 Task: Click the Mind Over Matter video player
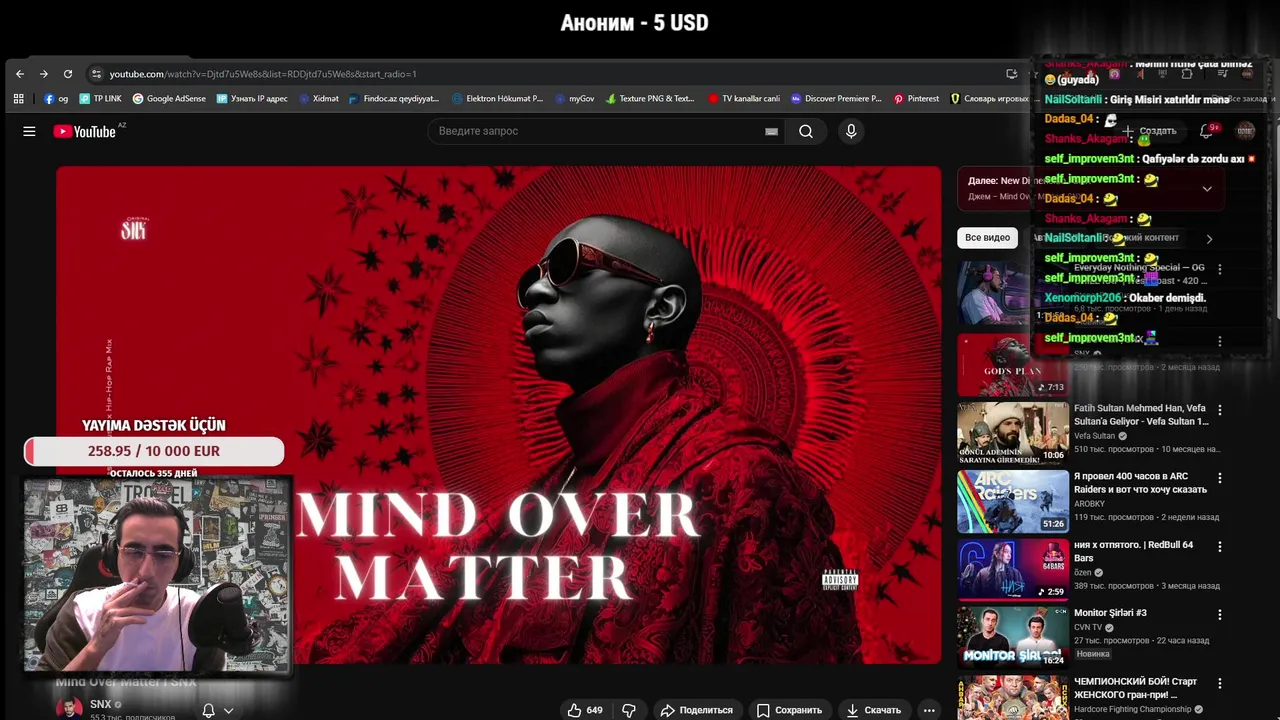[498, 415]
